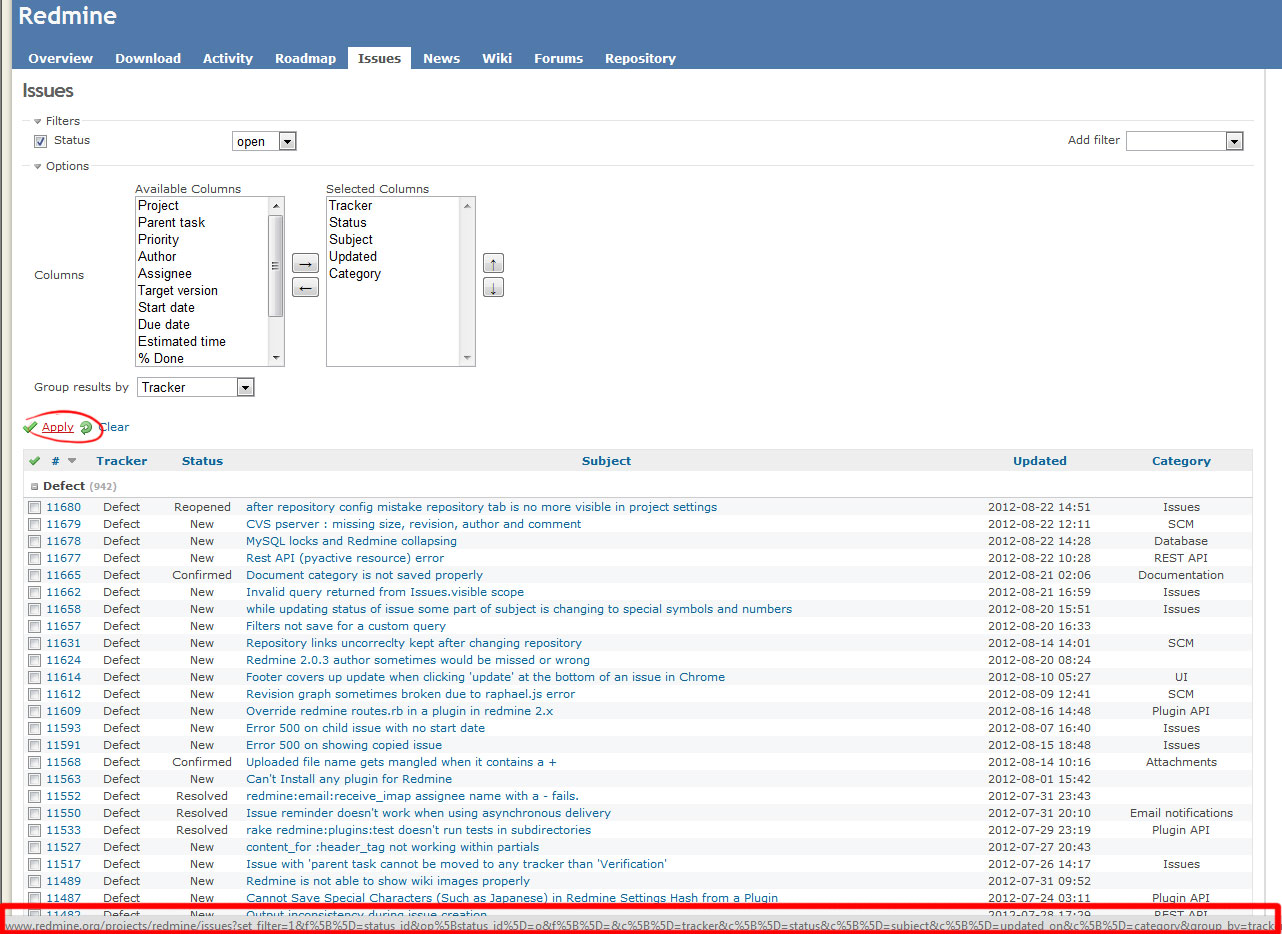
Task: Open 'Redmine is not able to show wiki images properly'
Action: point(388,881)
